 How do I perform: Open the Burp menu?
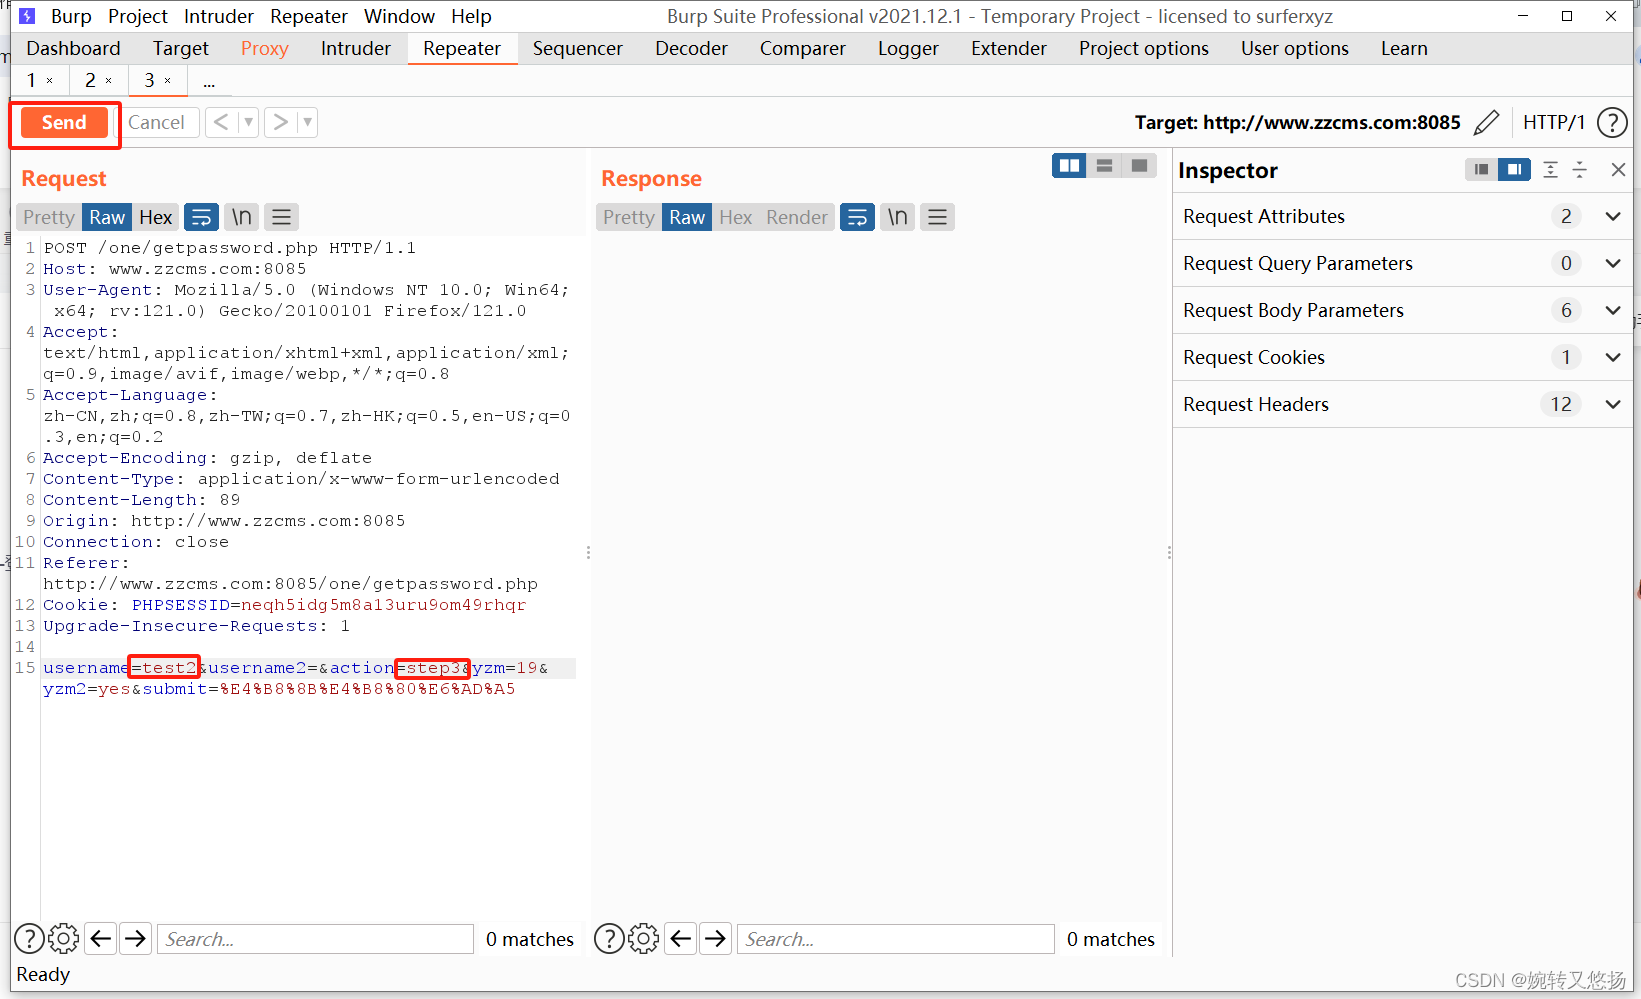click(x=71, y=16)
